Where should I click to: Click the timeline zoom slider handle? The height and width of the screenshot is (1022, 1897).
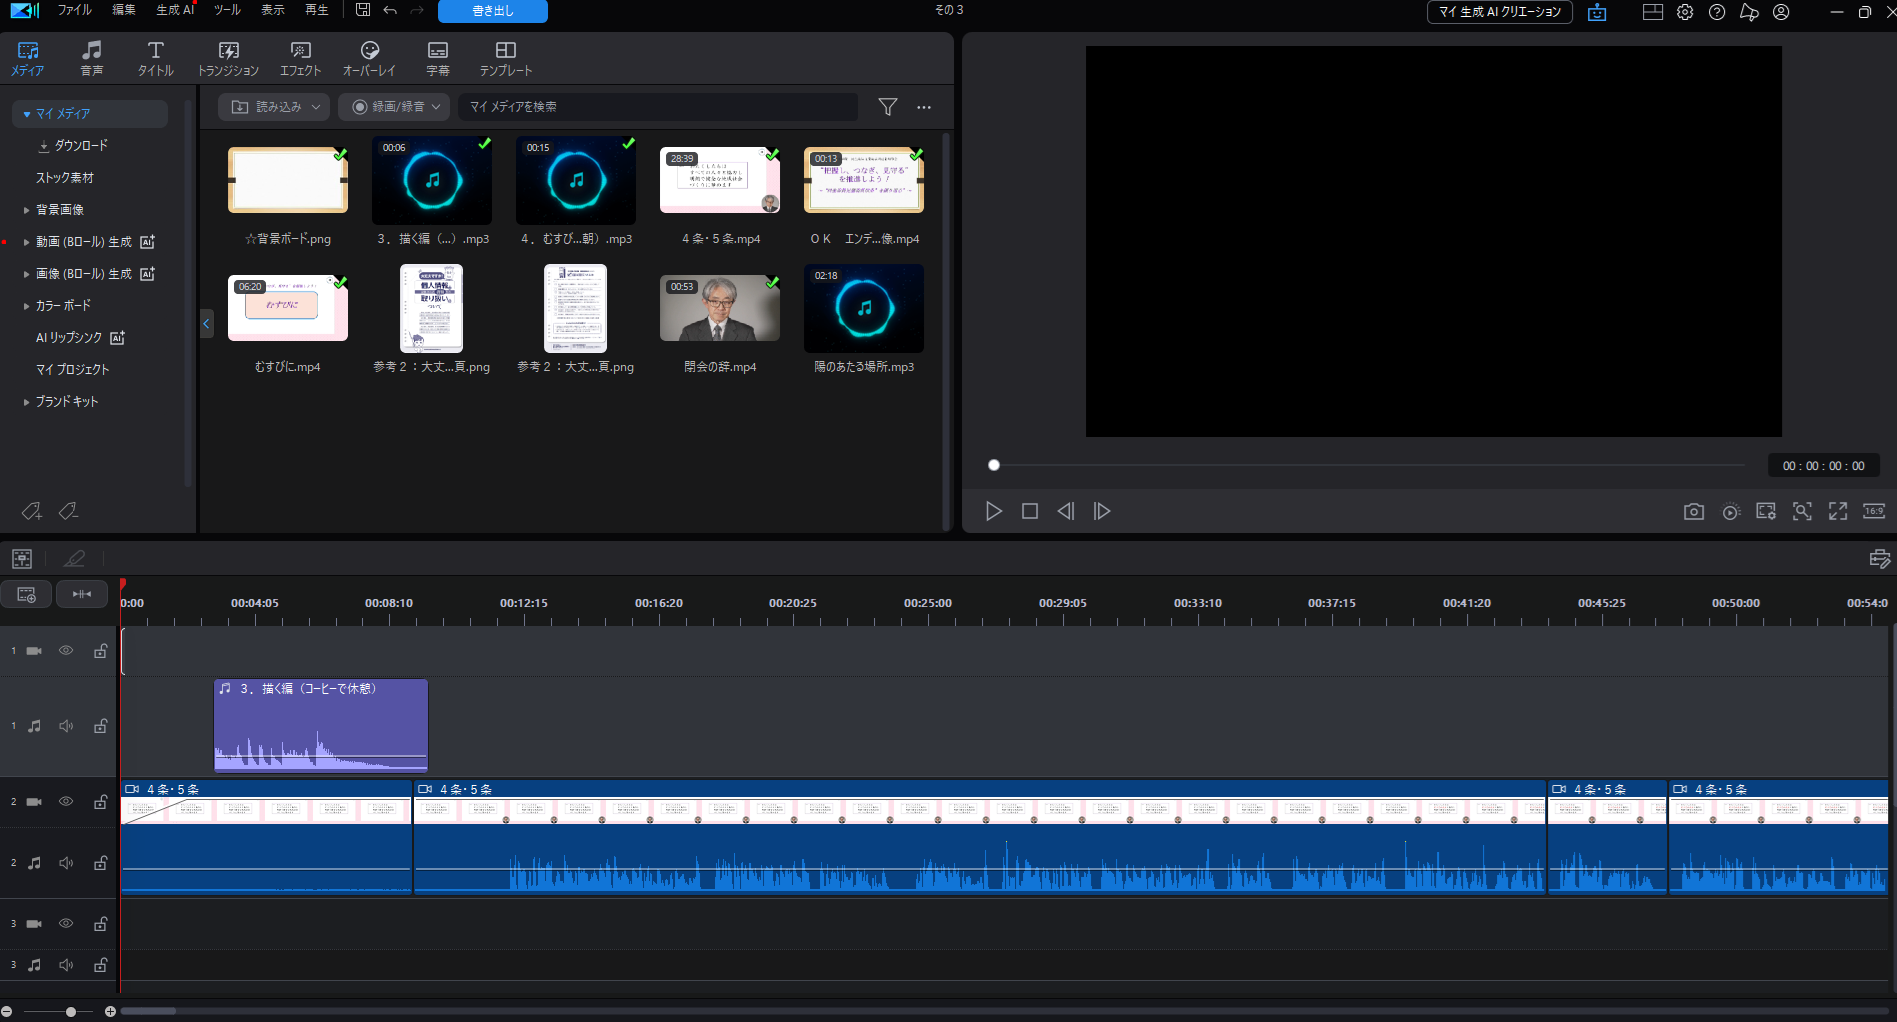[71, 1012]
